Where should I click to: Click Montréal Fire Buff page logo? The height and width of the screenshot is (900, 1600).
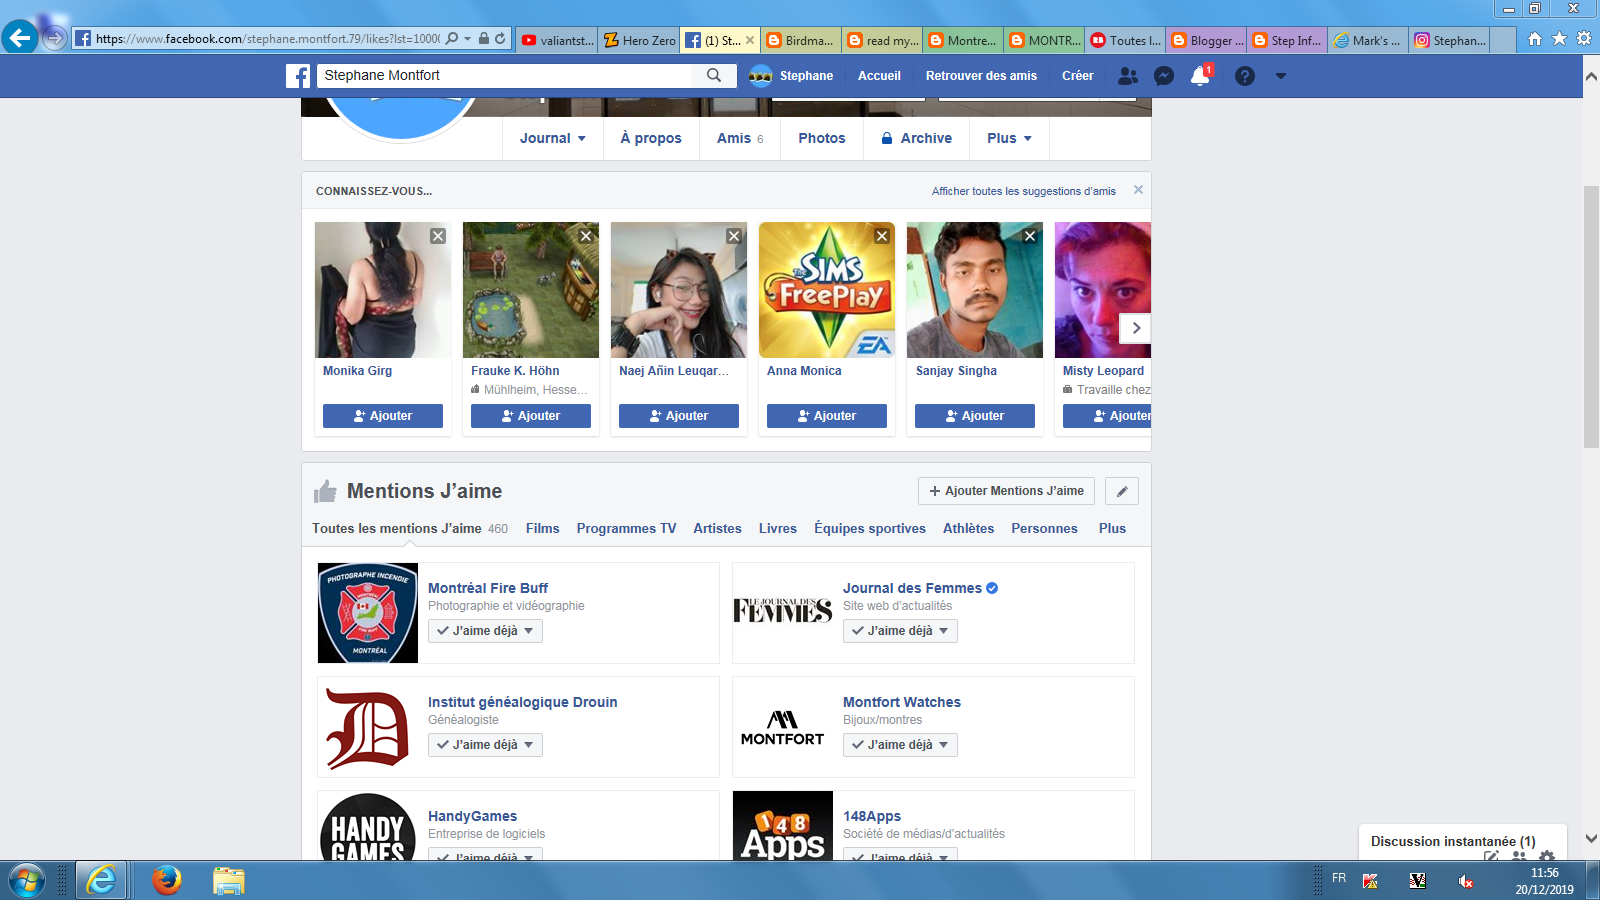point(368,613)
